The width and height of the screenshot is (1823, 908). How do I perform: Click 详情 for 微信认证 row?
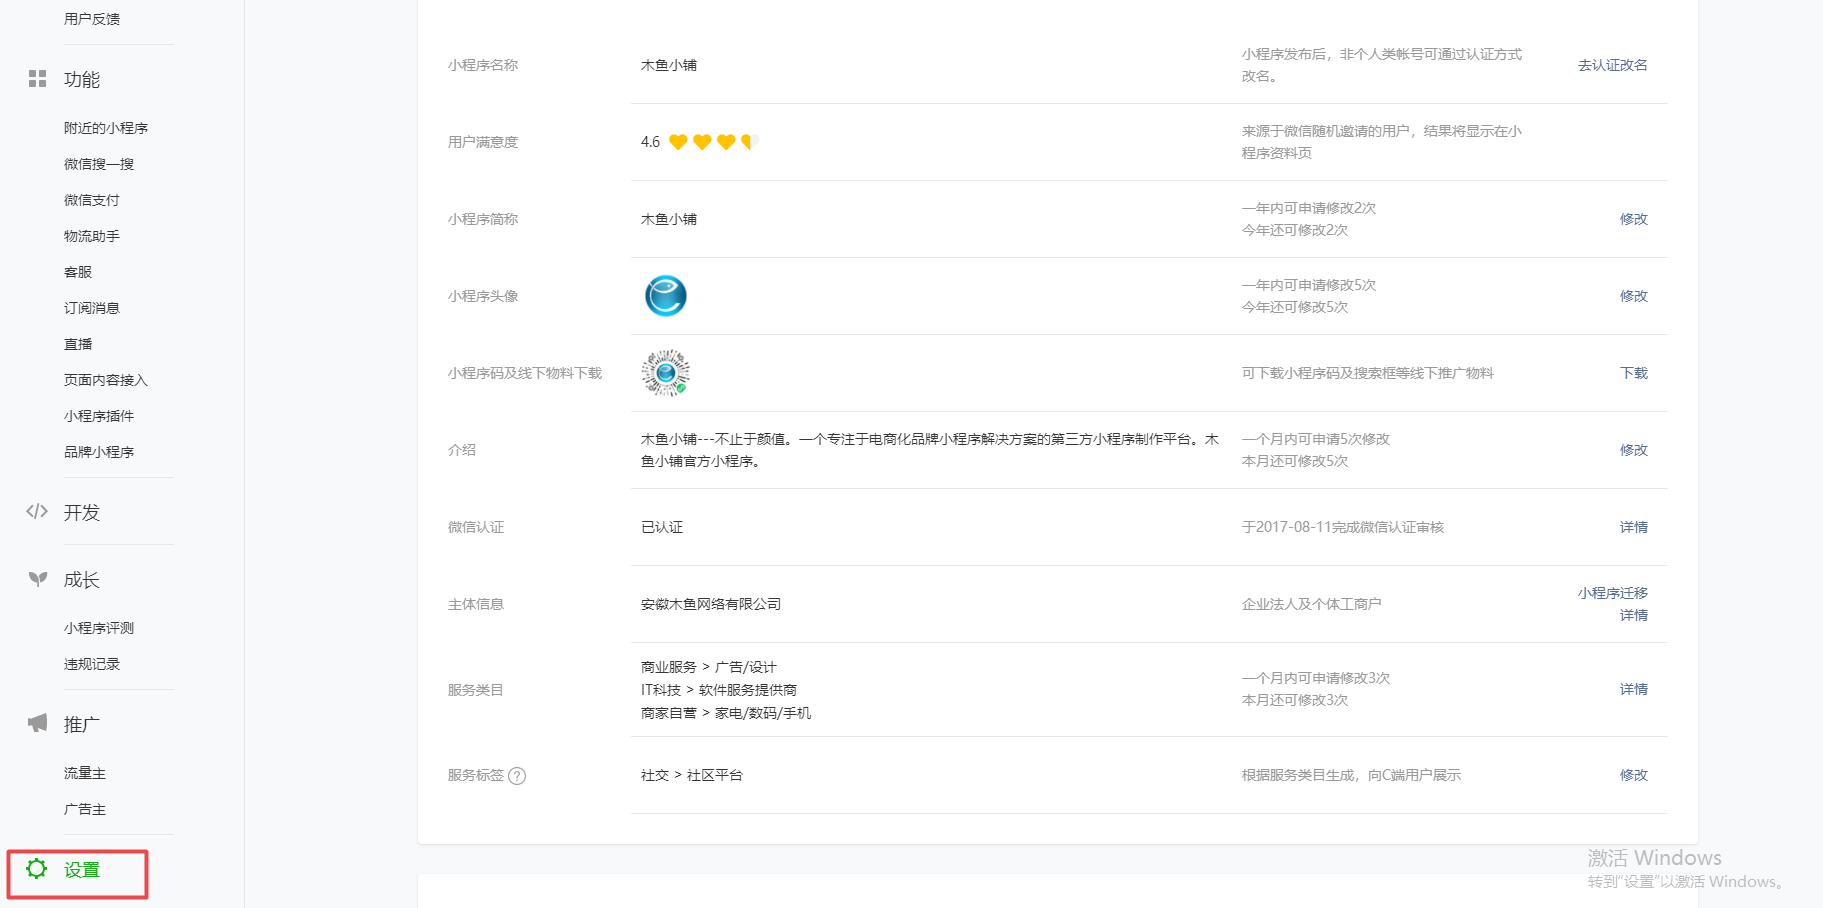pyautogui.click(x=1634, y=527)
